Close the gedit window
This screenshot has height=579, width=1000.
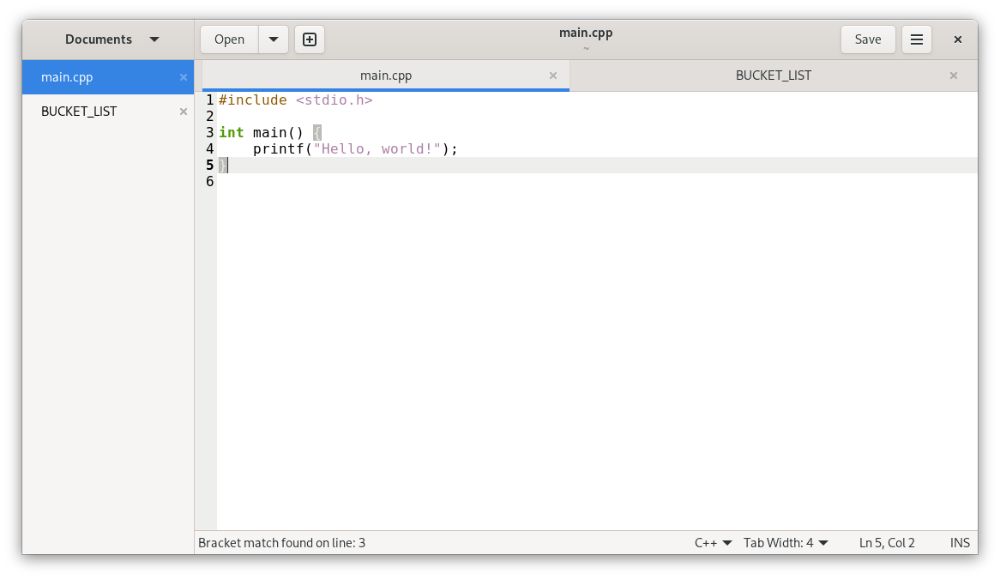957,40
